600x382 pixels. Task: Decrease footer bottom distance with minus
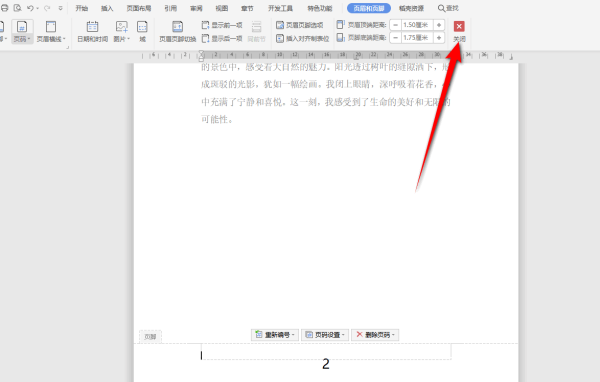click(x=396, y=38)
